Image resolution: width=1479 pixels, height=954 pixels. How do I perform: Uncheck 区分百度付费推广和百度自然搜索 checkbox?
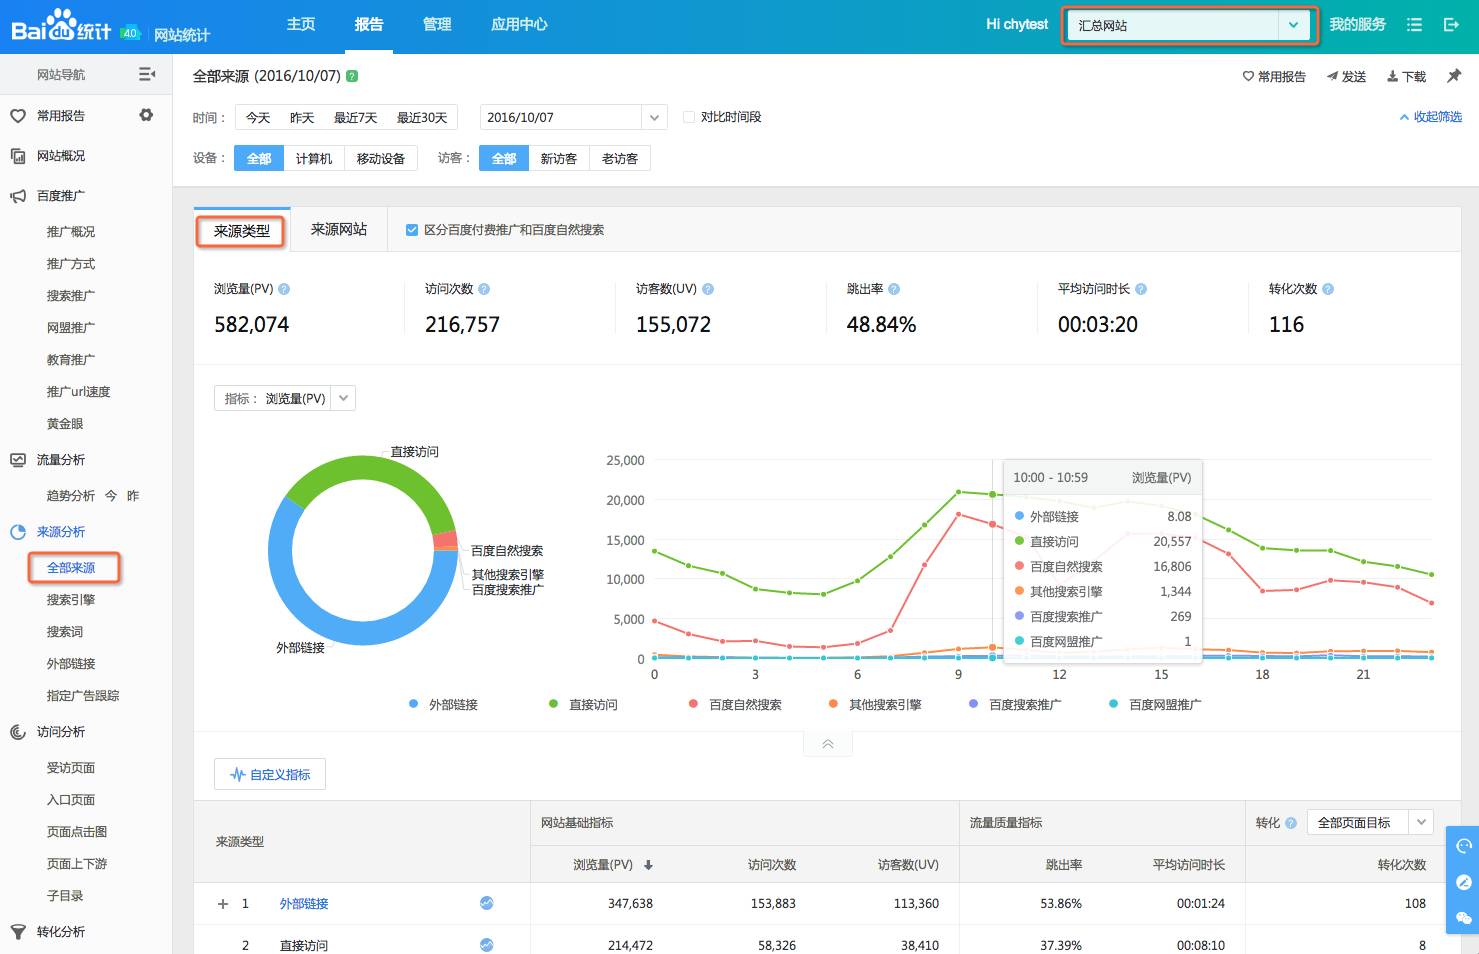click(412, 230)
